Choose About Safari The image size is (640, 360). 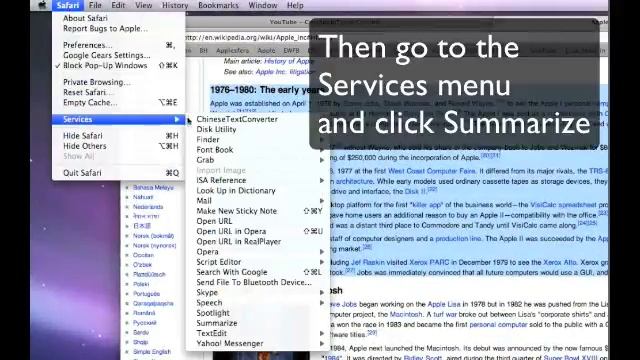coord(85,18)
